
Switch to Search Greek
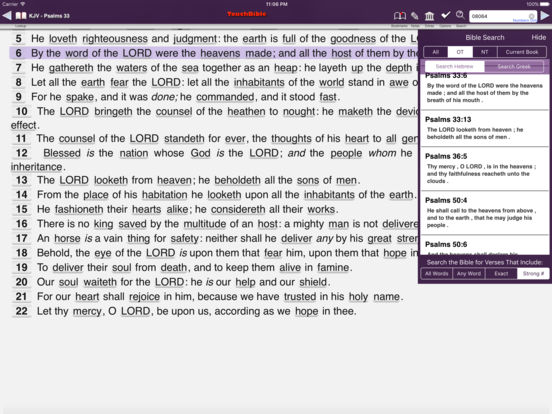(x=514, y=67)
